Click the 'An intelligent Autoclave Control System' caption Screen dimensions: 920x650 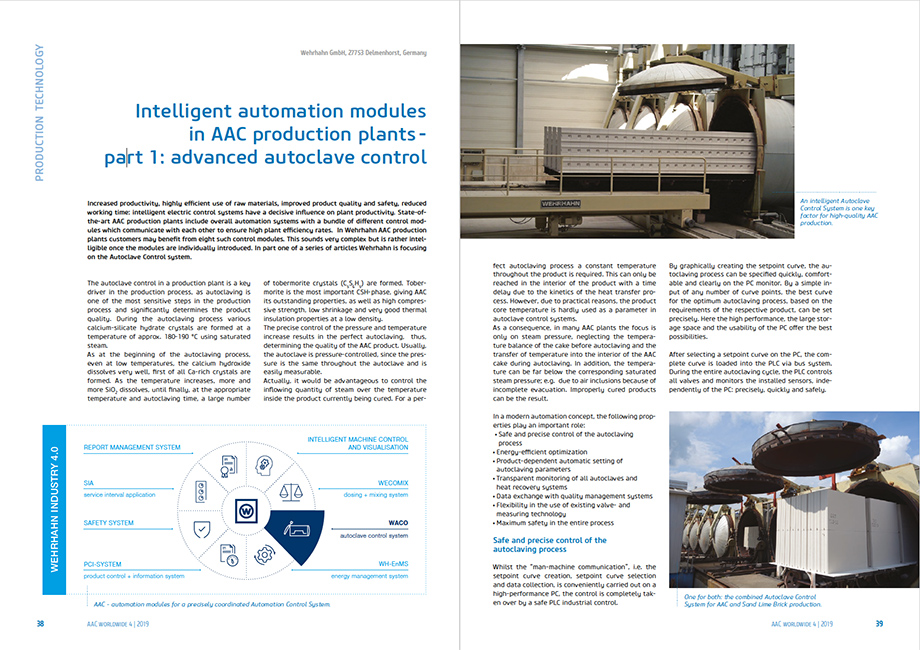pos(838,212)
